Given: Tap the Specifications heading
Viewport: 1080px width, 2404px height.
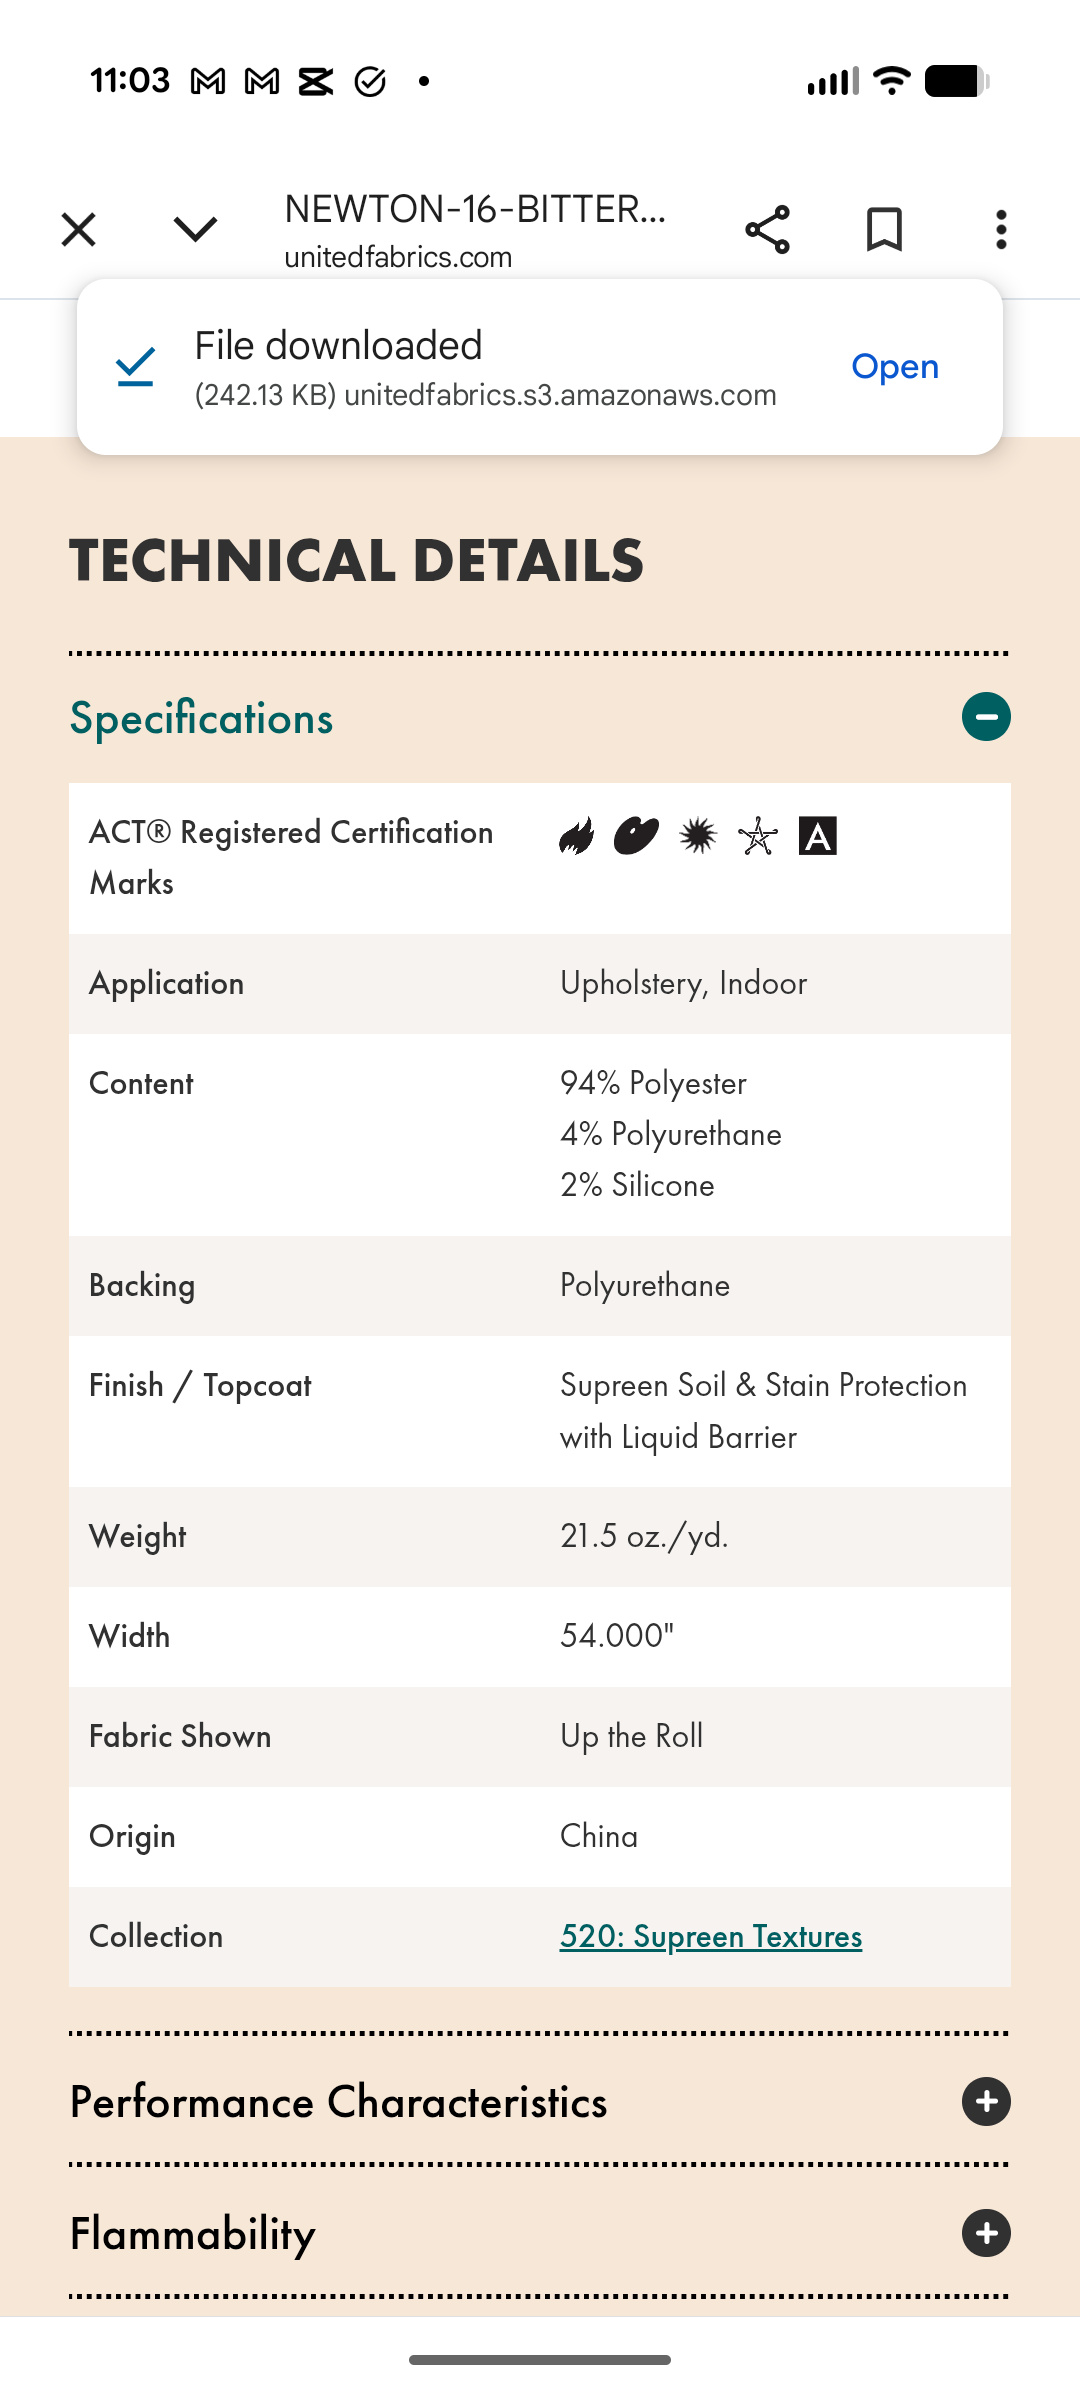Looking at the screenshot, I should pyautogui.click(x=201, y=718).
